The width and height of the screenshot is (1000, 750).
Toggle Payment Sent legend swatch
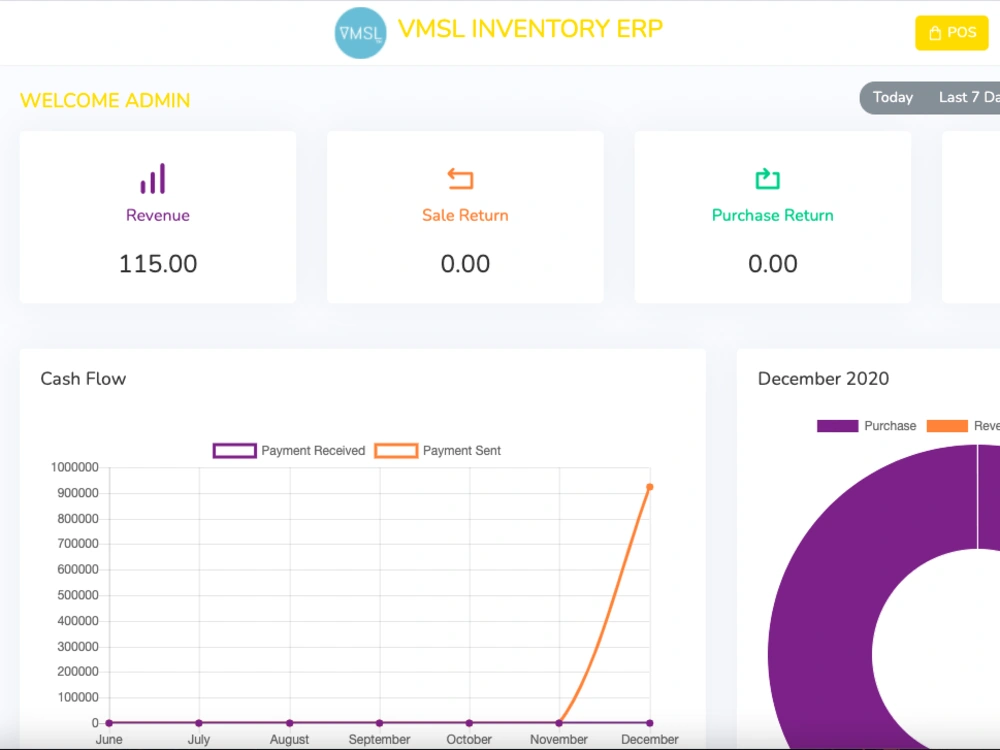tap(396, 451)
